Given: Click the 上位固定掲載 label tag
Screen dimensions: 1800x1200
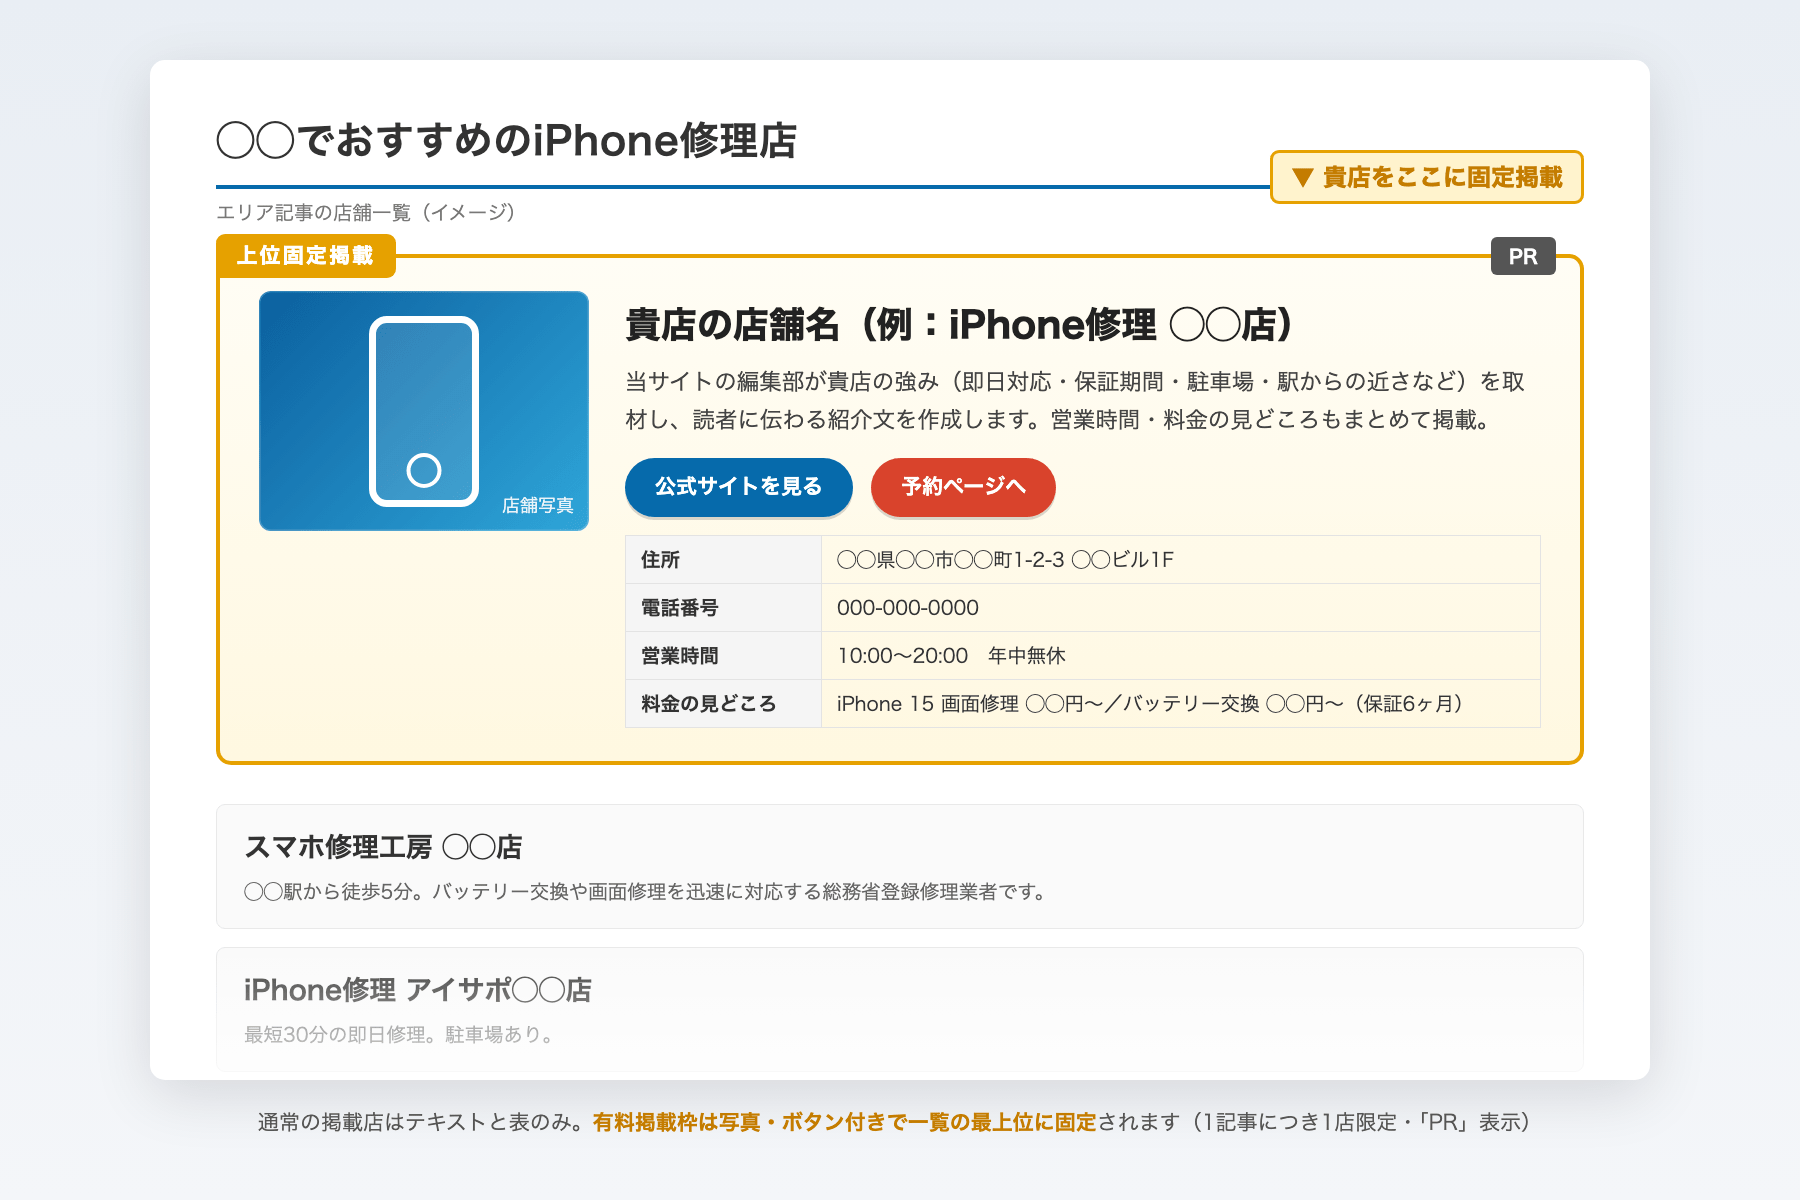Looking at the screenshot, I should pos(306,255).
